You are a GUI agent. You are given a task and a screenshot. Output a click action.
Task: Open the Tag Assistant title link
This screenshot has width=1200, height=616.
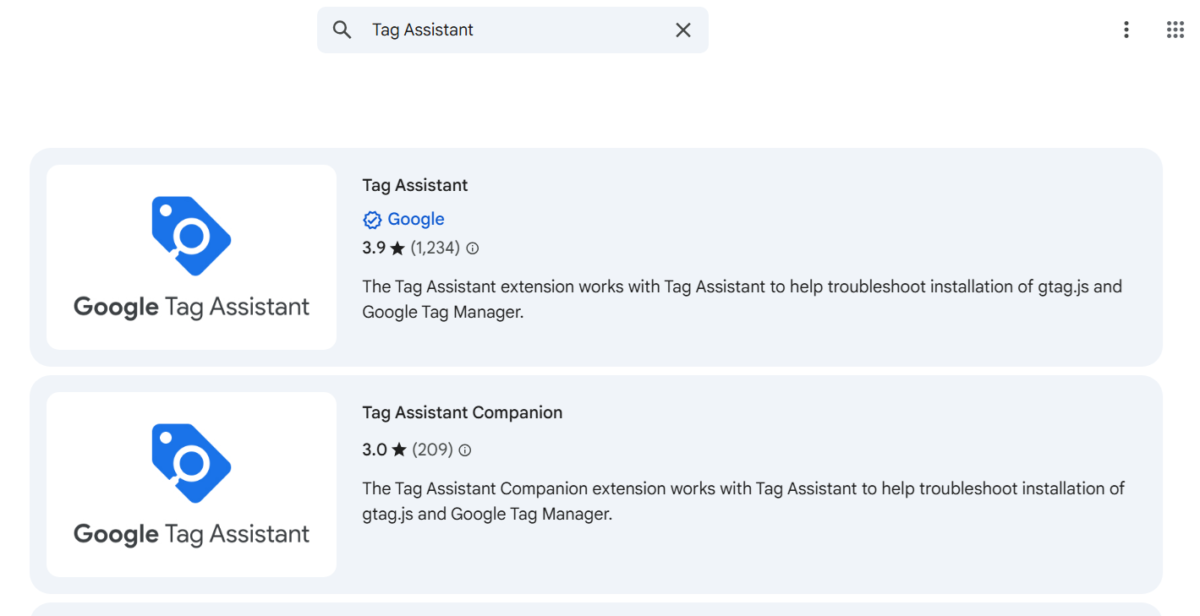click(415, 185)
